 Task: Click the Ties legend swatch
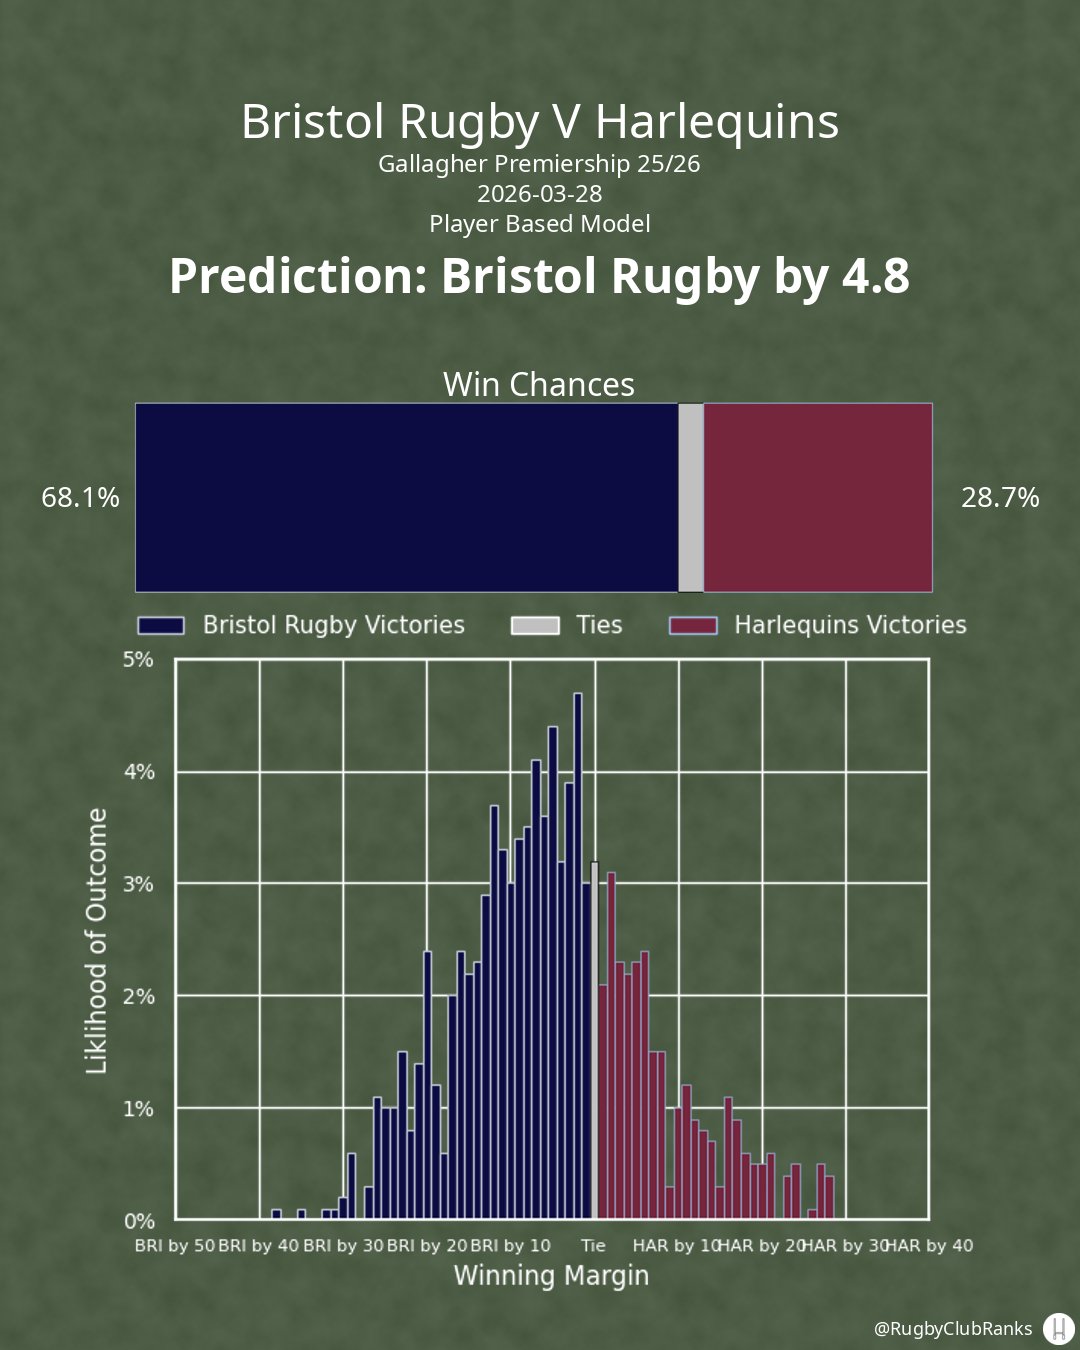[535, 625]
